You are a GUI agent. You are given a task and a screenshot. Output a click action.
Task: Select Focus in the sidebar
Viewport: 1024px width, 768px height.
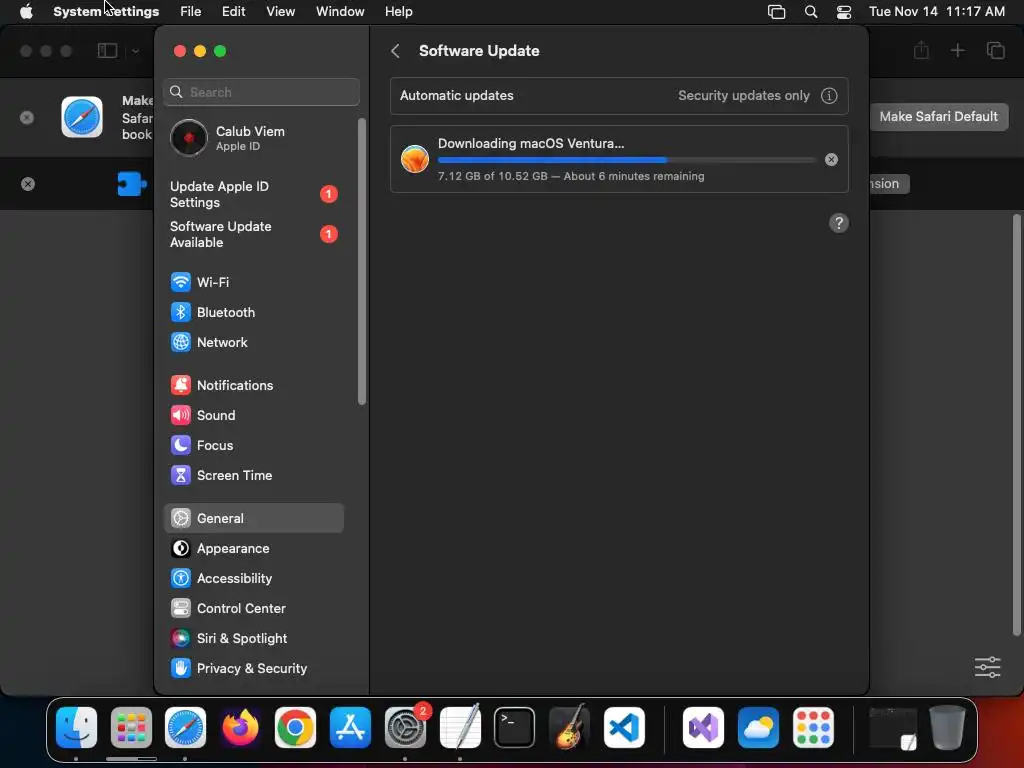(253, 445)
